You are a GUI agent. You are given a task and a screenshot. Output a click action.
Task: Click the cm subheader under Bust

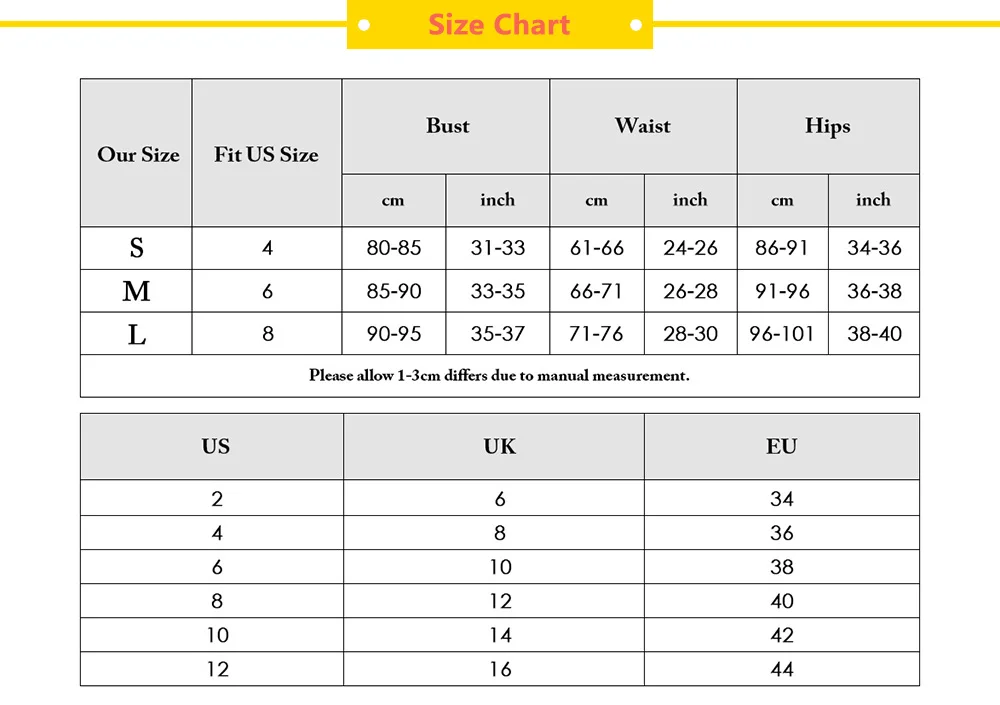click(x=393, y=200)
